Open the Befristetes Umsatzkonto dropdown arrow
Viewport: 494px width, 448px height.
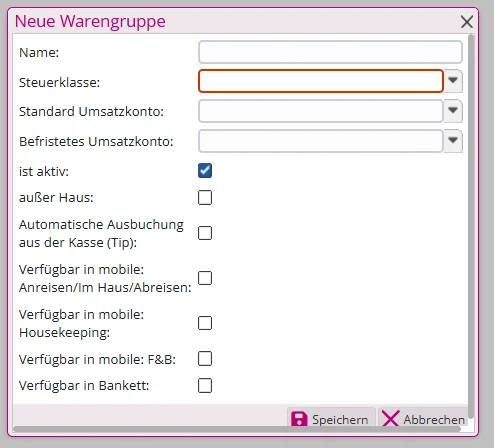pos(453,141)
